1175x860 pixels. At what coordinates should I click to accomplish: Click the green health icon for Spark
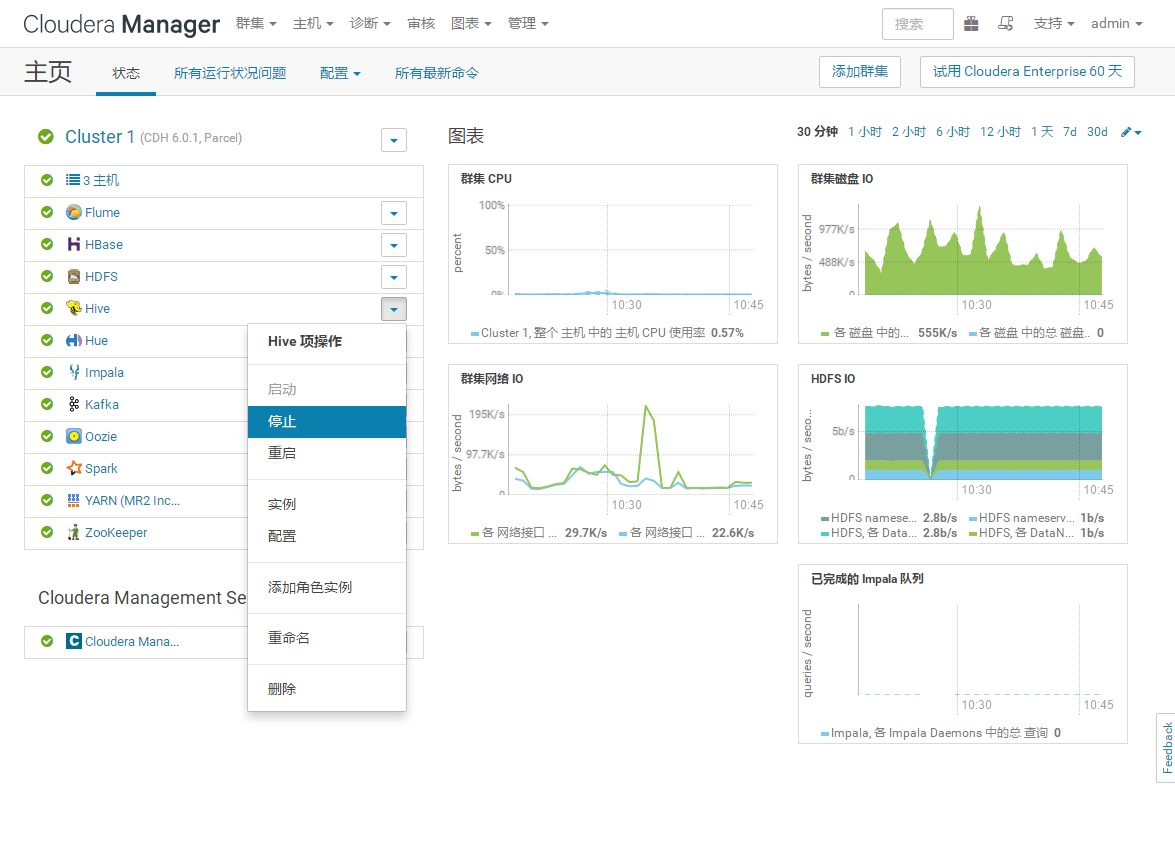point(47,468)
